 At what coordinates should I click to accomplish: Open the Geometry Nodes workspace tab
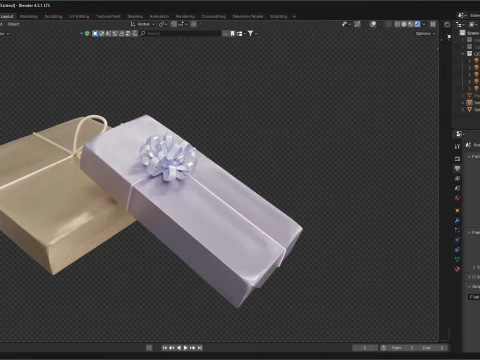tap(248, 16)
